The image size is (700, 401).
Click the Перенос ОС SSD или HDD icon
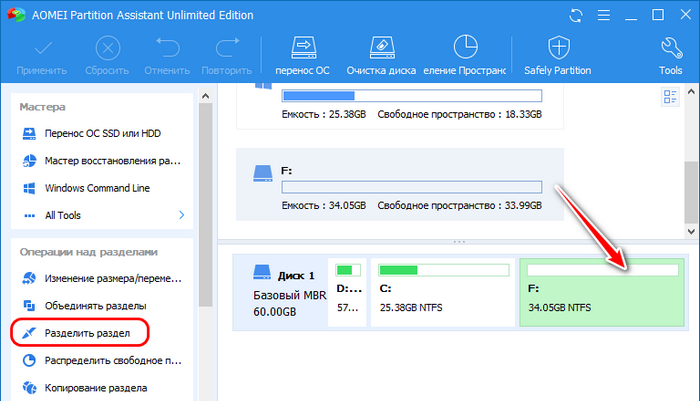point(29,133)
